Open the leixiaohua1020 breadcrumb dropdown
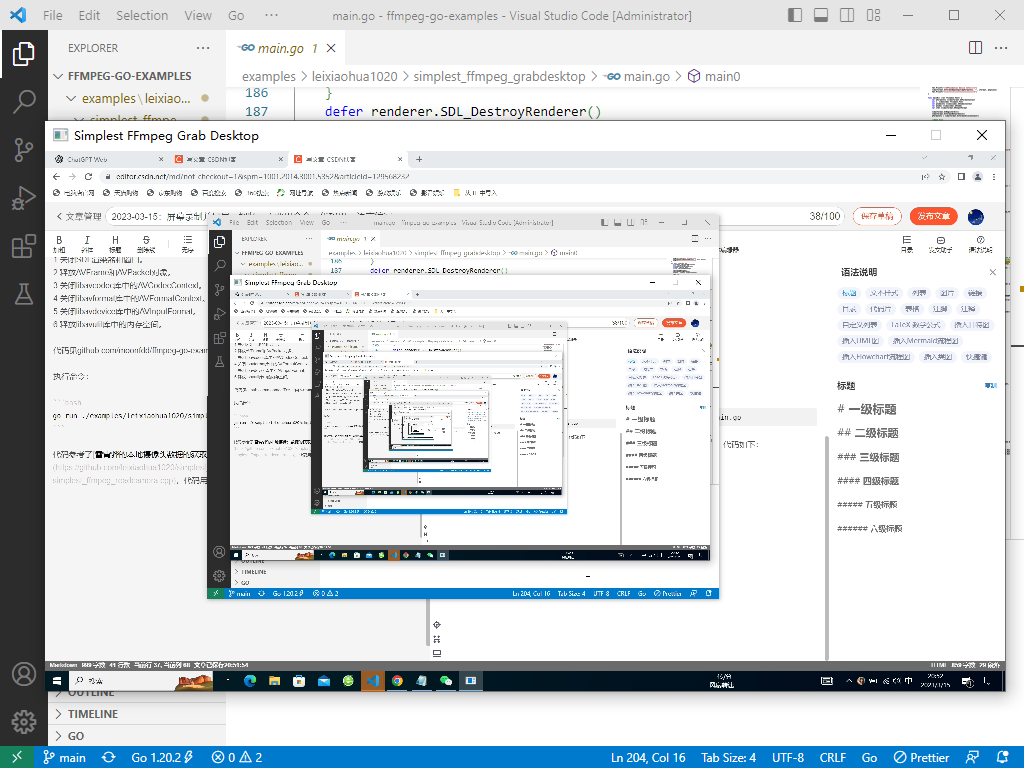The height and width of the screenshot is (768, 1024). (355, 76)
